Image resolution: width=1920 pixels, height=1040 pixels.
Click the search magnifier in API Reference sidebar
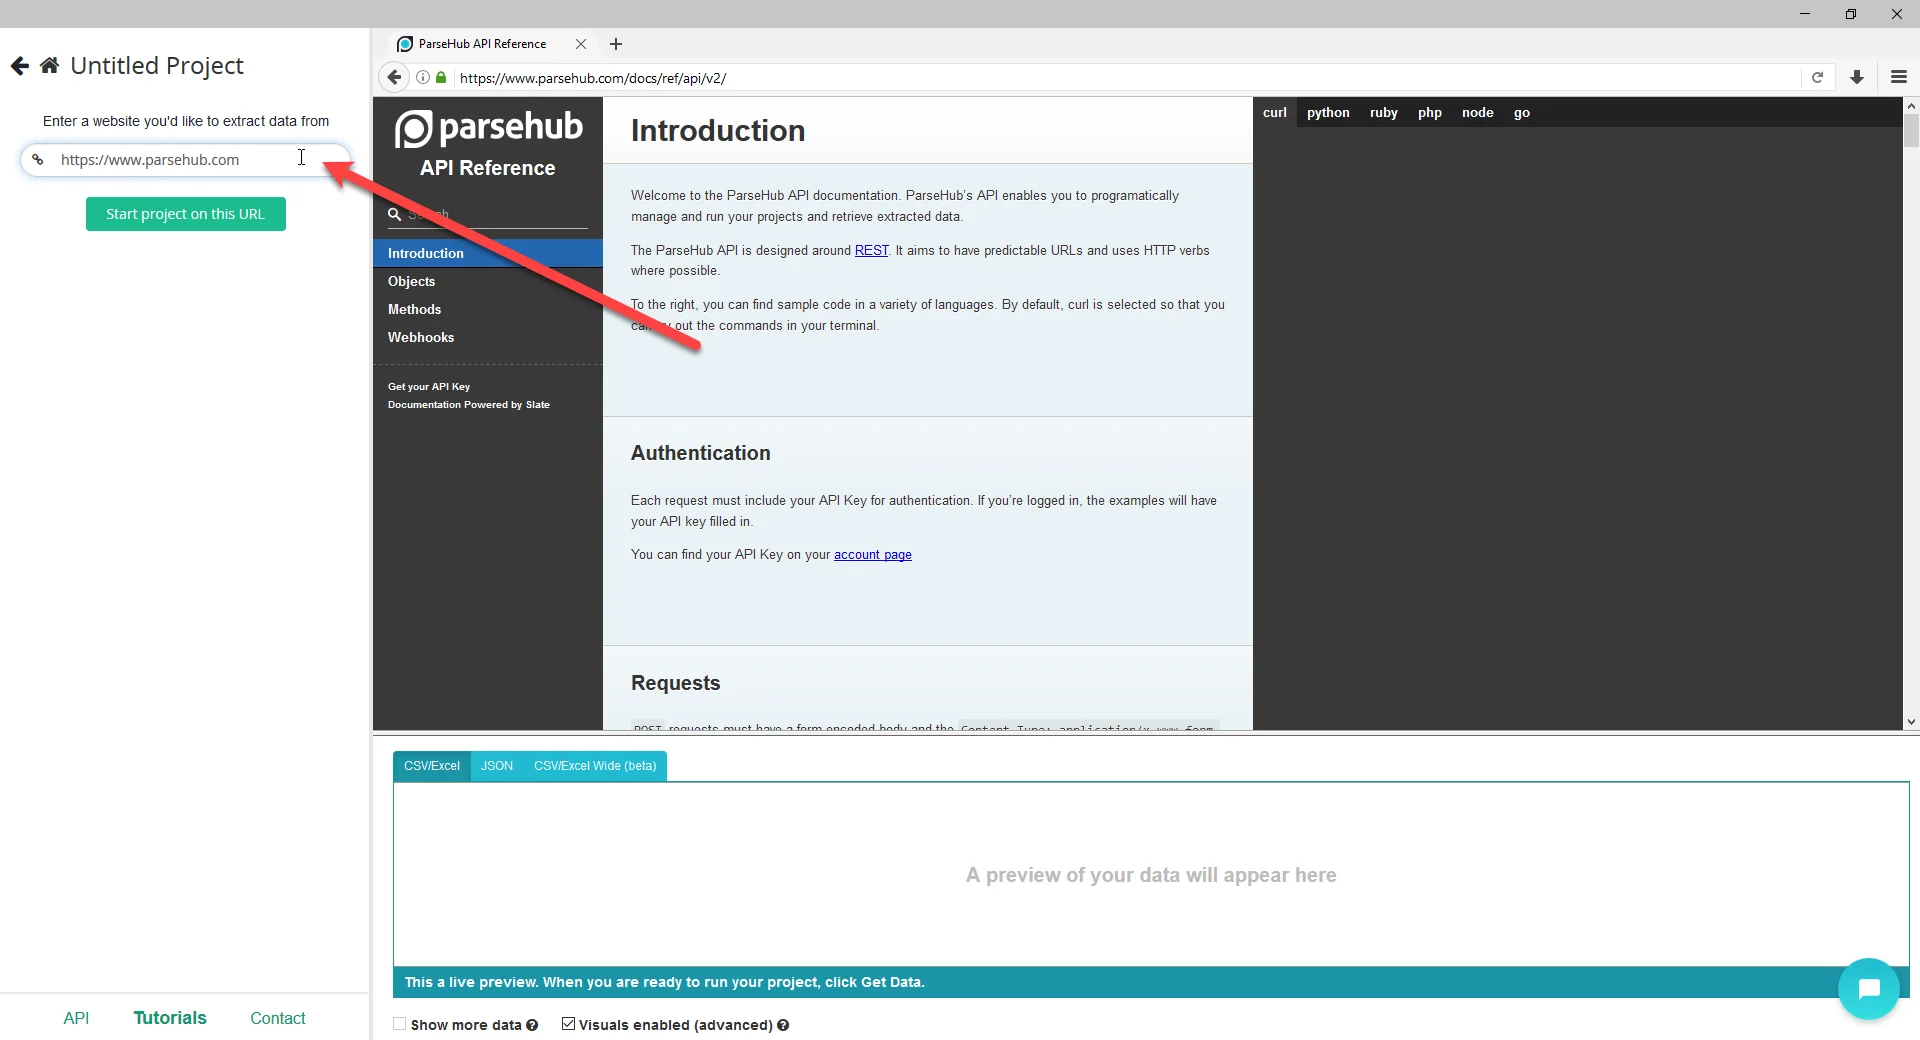395,214
